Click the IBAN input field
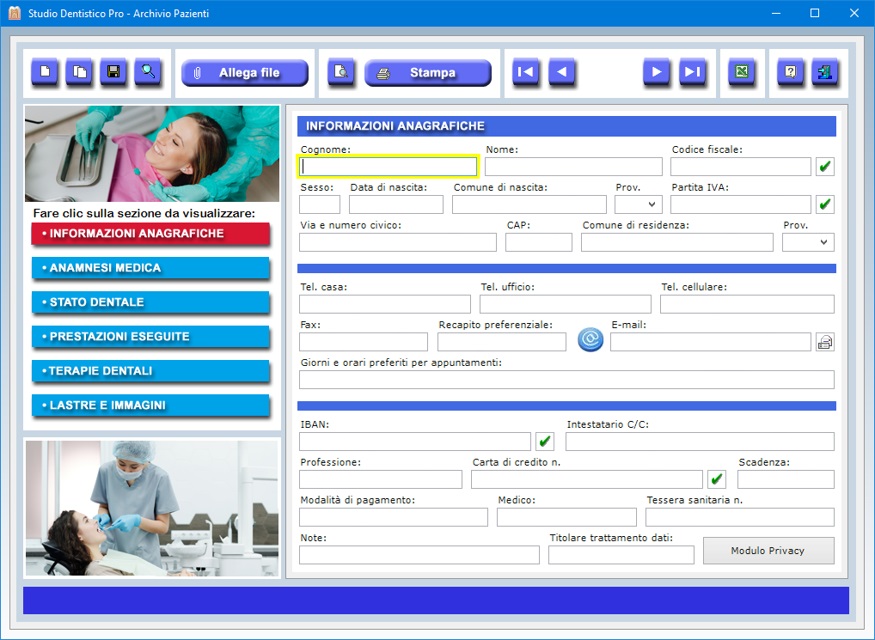The width and height of the screenshot is (875, 640). point(415,441)
